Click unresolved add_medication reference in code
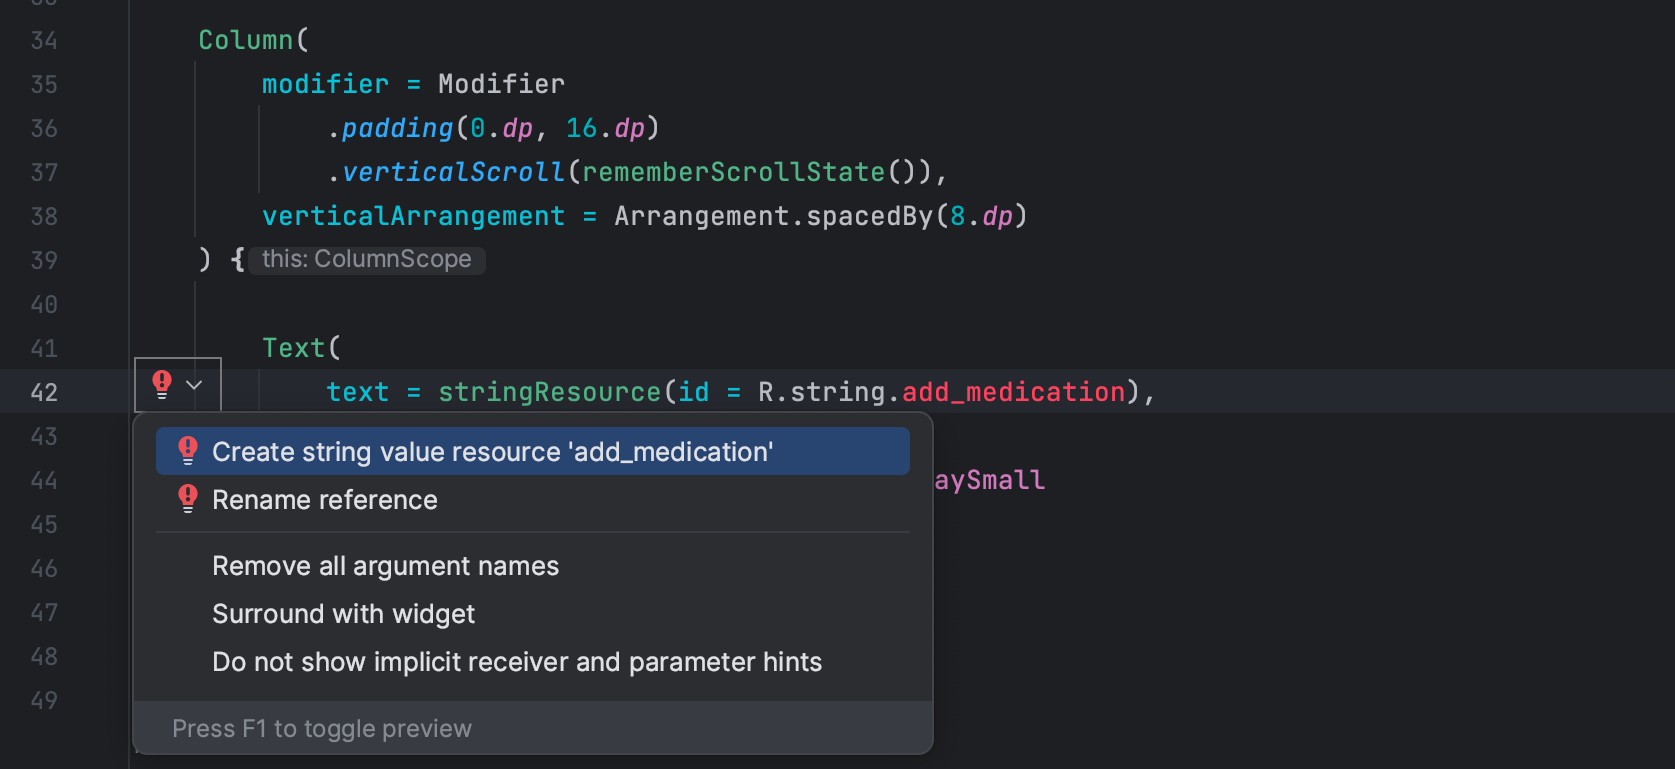The width and height of the screenshot is (1675, 769). 1013,392
